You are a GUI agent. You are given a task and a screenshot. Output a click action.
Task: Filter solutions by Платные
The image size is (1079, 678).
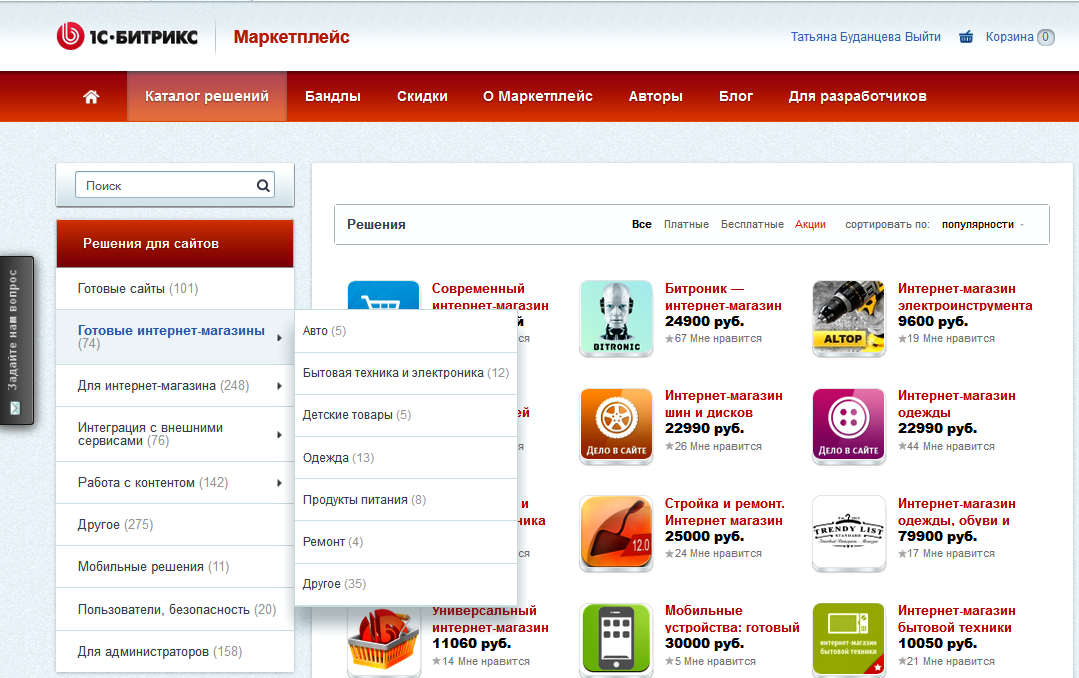click(x=686, y=225)
